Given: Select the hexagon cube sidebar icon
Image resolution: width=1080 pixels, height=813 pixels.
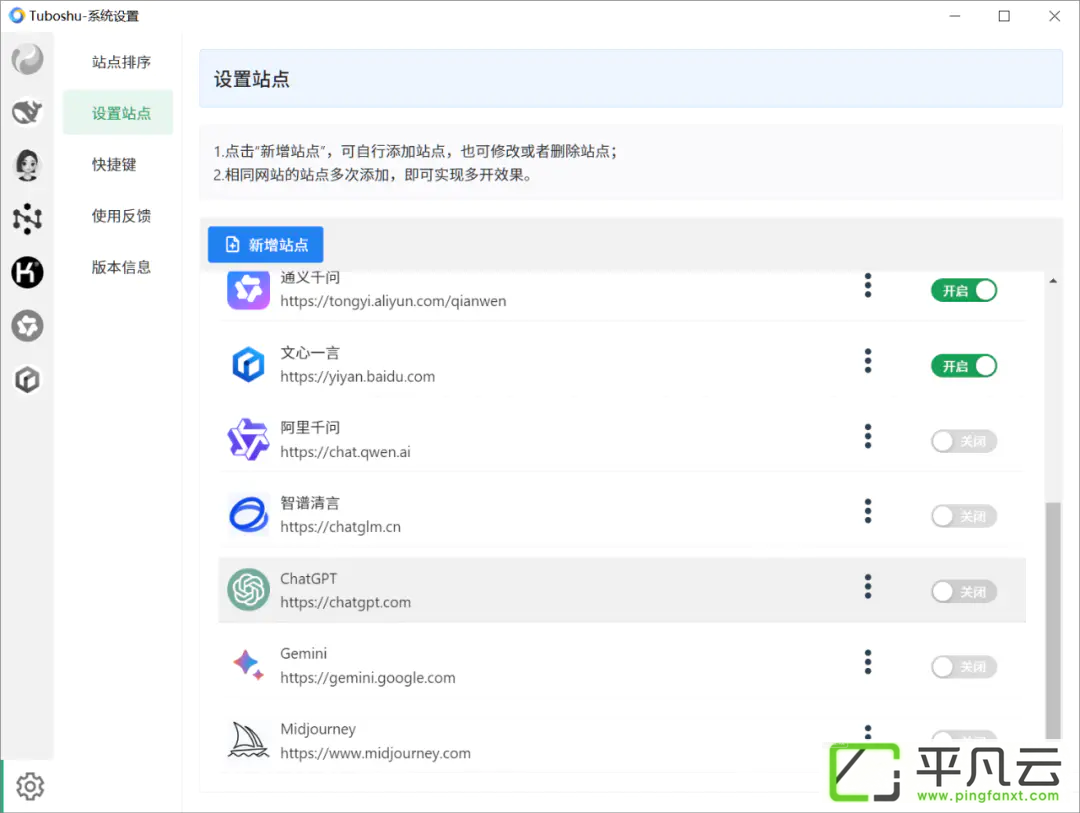Looking at the screenshot, I should pyautogui.click(x=28, y=380).
